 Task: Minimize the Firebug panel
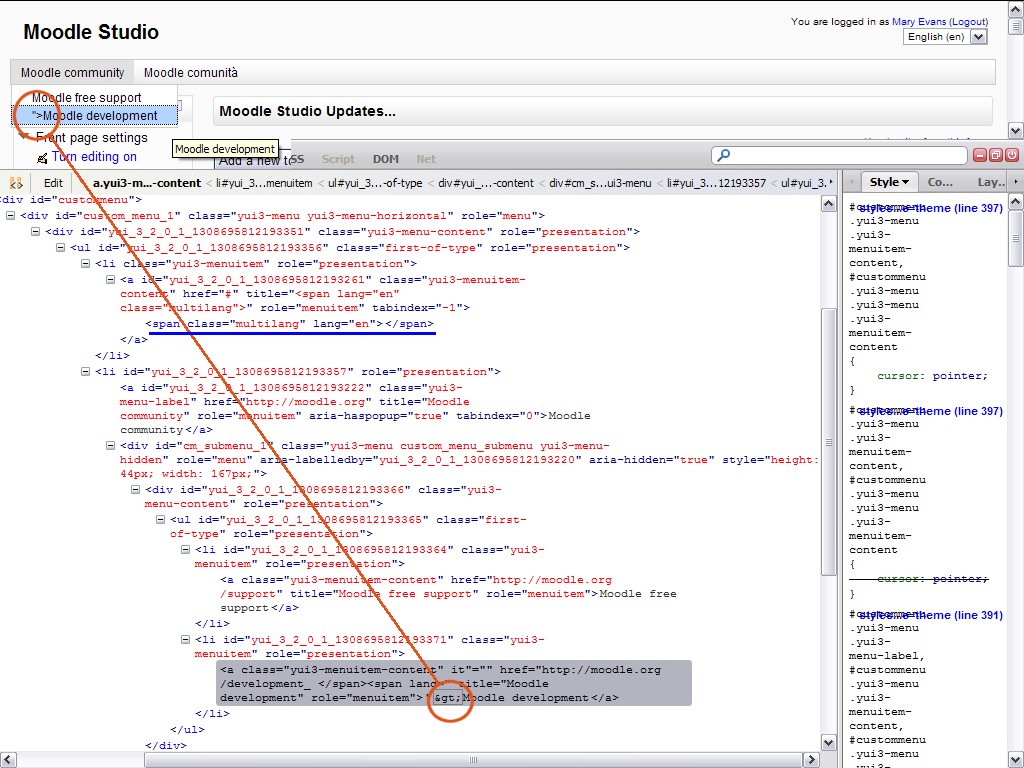point(980,155)
